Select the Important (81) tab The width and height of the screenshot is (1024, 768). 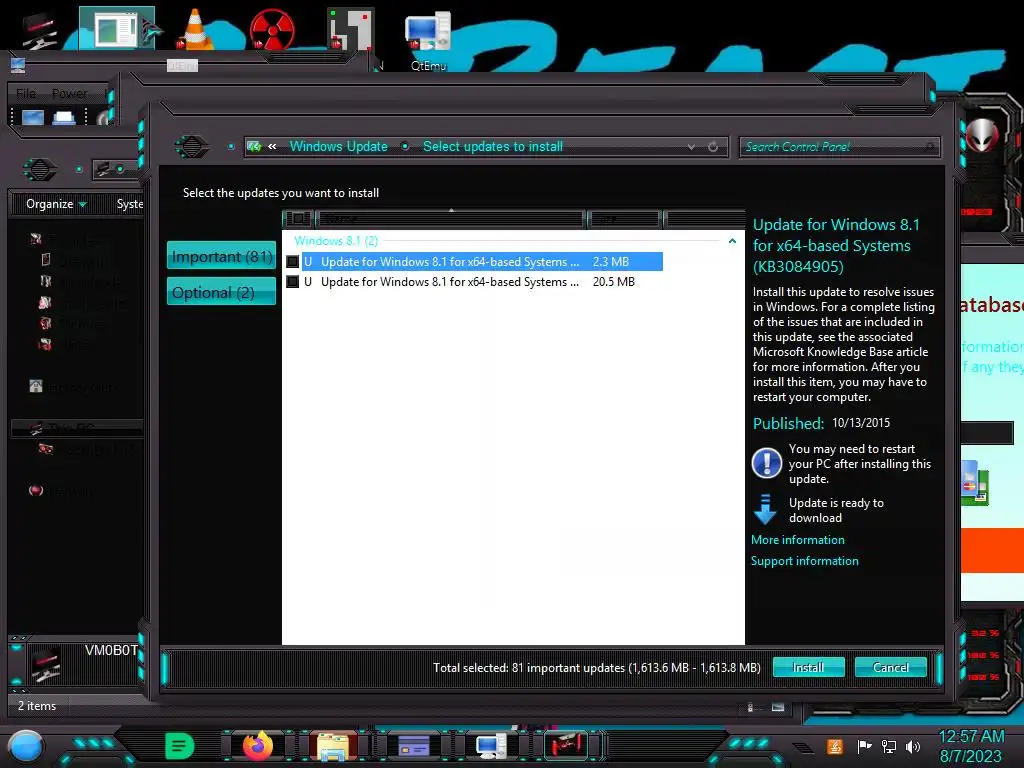click(x=221, y=256)
